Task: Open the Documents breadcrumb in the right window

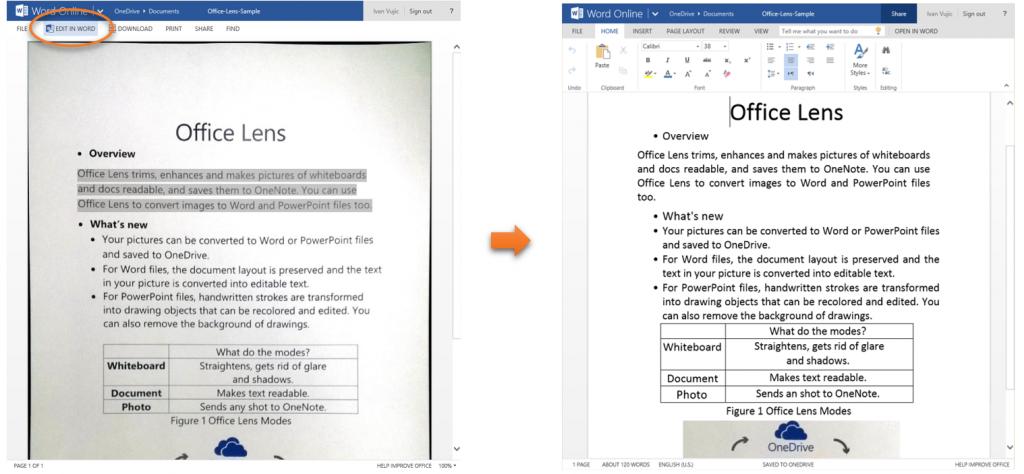Action: click(719, 13)
